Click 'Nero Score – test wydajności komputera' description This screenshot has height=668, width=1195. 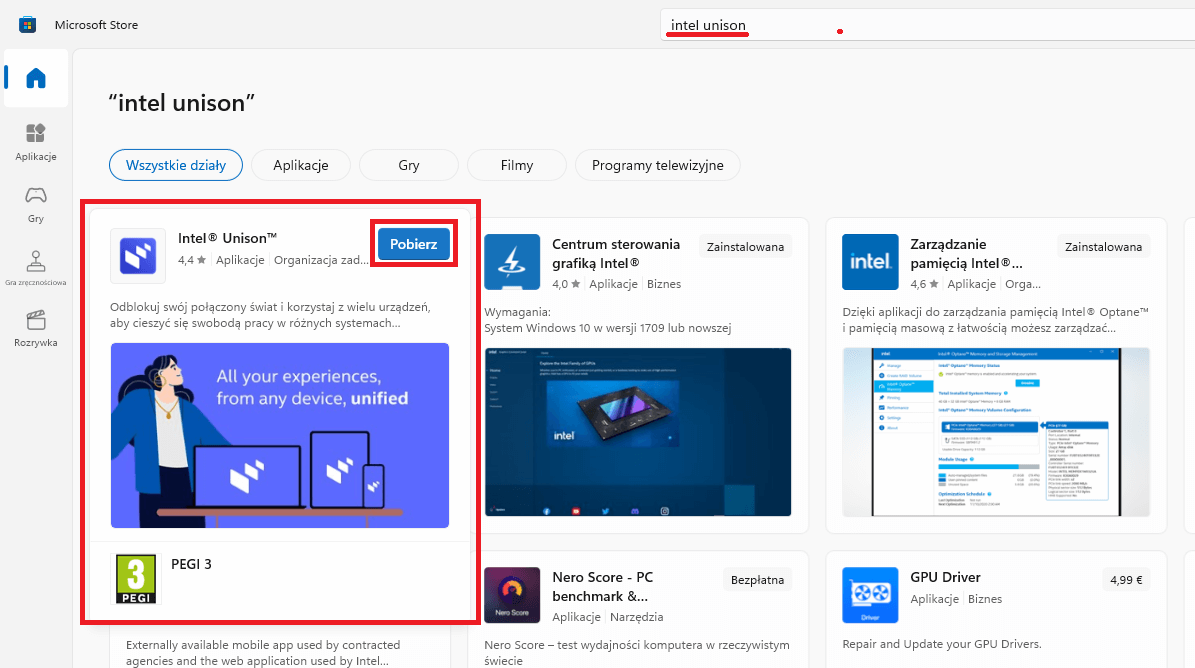pos(637,653)
